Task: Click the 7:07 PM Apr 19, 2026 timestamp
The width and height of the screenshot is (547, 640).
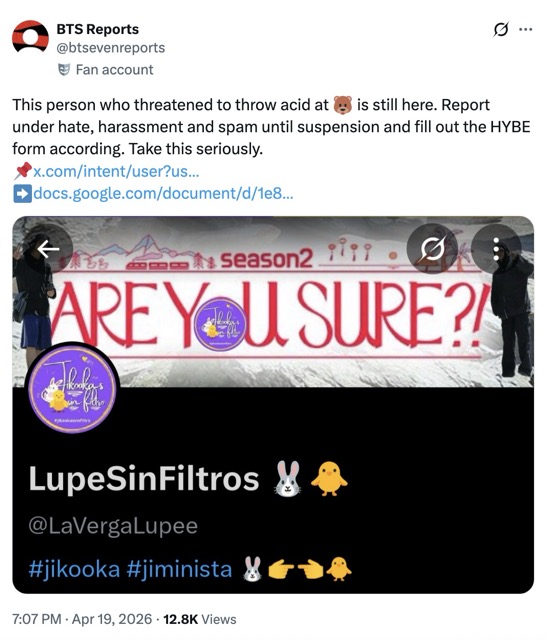Action: point(82,619)
